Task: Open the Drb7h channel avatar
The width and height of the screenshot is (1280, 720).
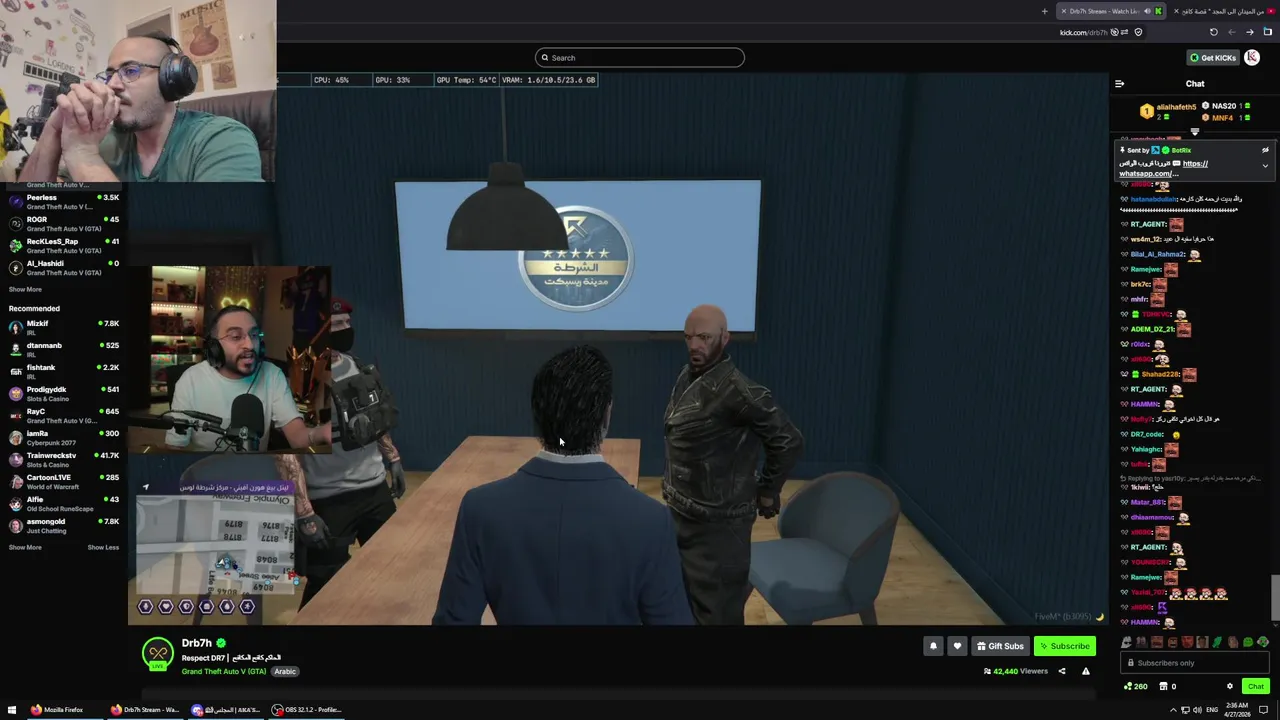Action: pos(158,654)
